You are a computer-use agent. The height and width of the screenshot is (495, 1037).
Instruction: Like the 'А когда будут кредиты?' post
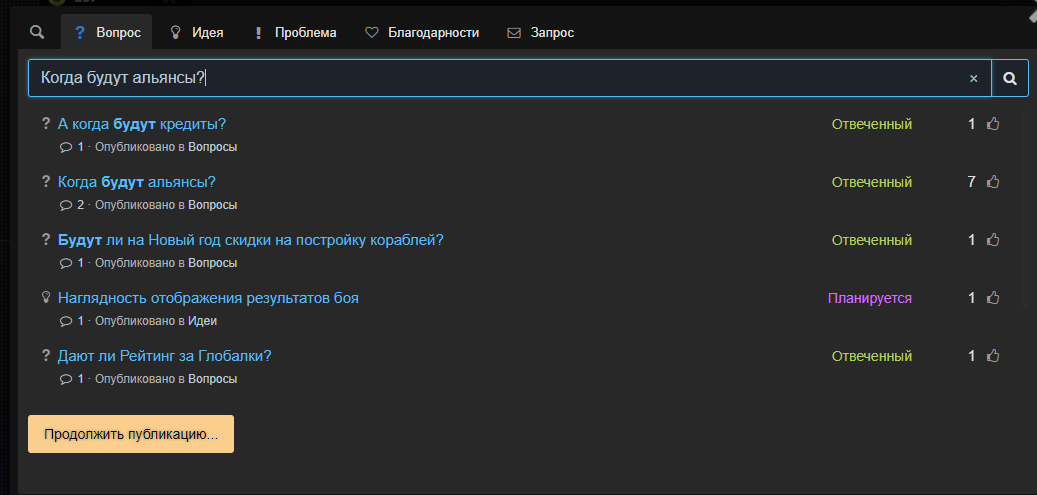pos(993,124)
